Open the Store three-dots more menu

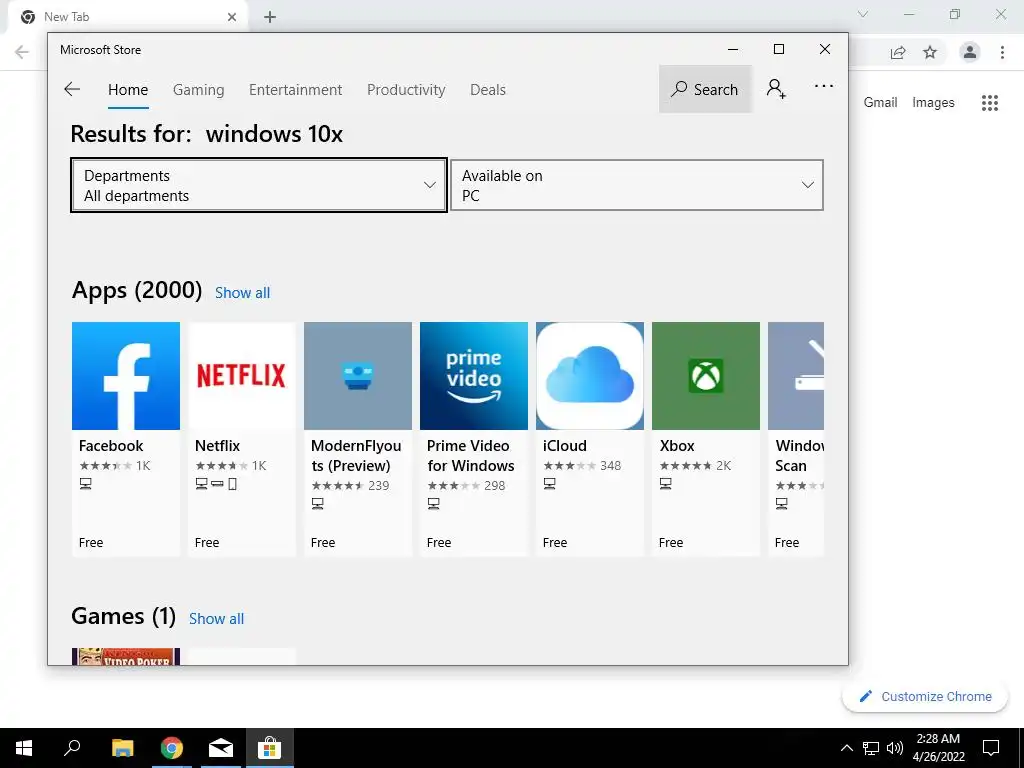pos(824,86)
